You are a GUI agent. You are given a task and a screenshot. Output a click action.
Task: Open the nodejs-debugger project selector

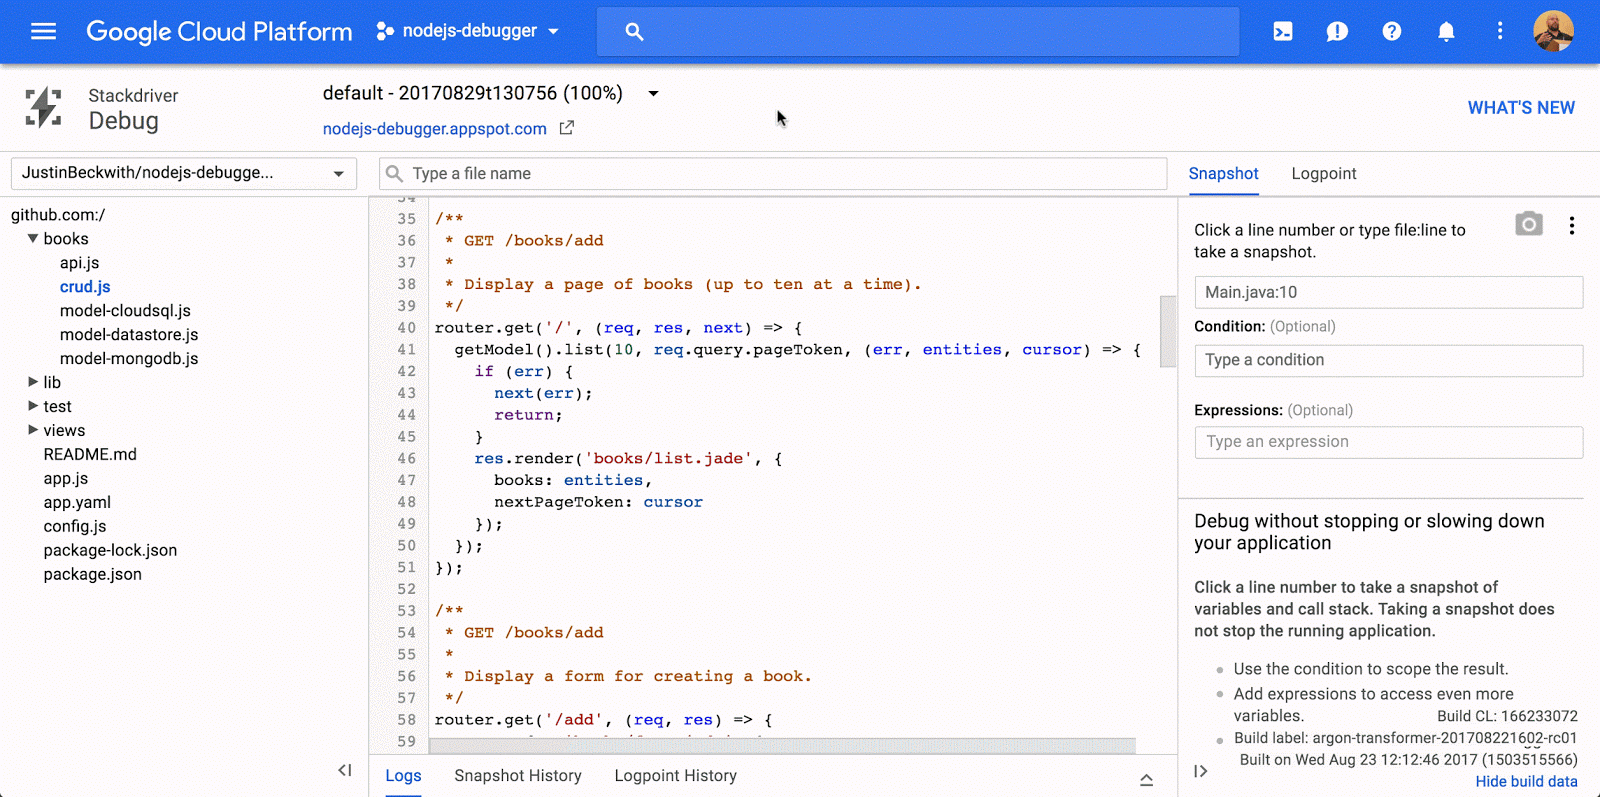pyautogui.click(x=468, y=31)
